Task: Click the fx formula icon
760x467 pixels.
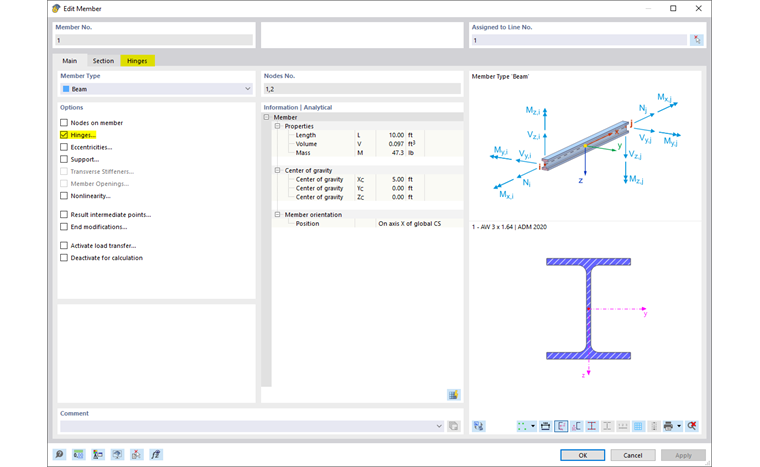Action: [x=156, y=454]
